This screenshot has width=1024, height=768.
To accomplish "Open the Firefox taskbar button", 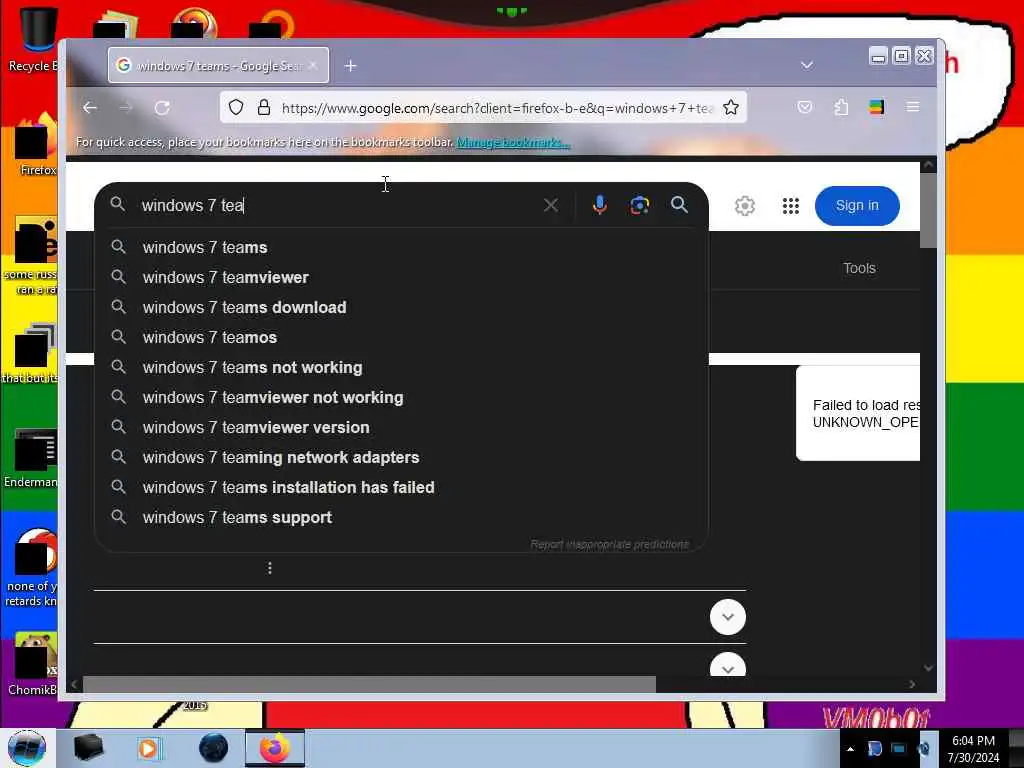I will [x=275, y=748].
